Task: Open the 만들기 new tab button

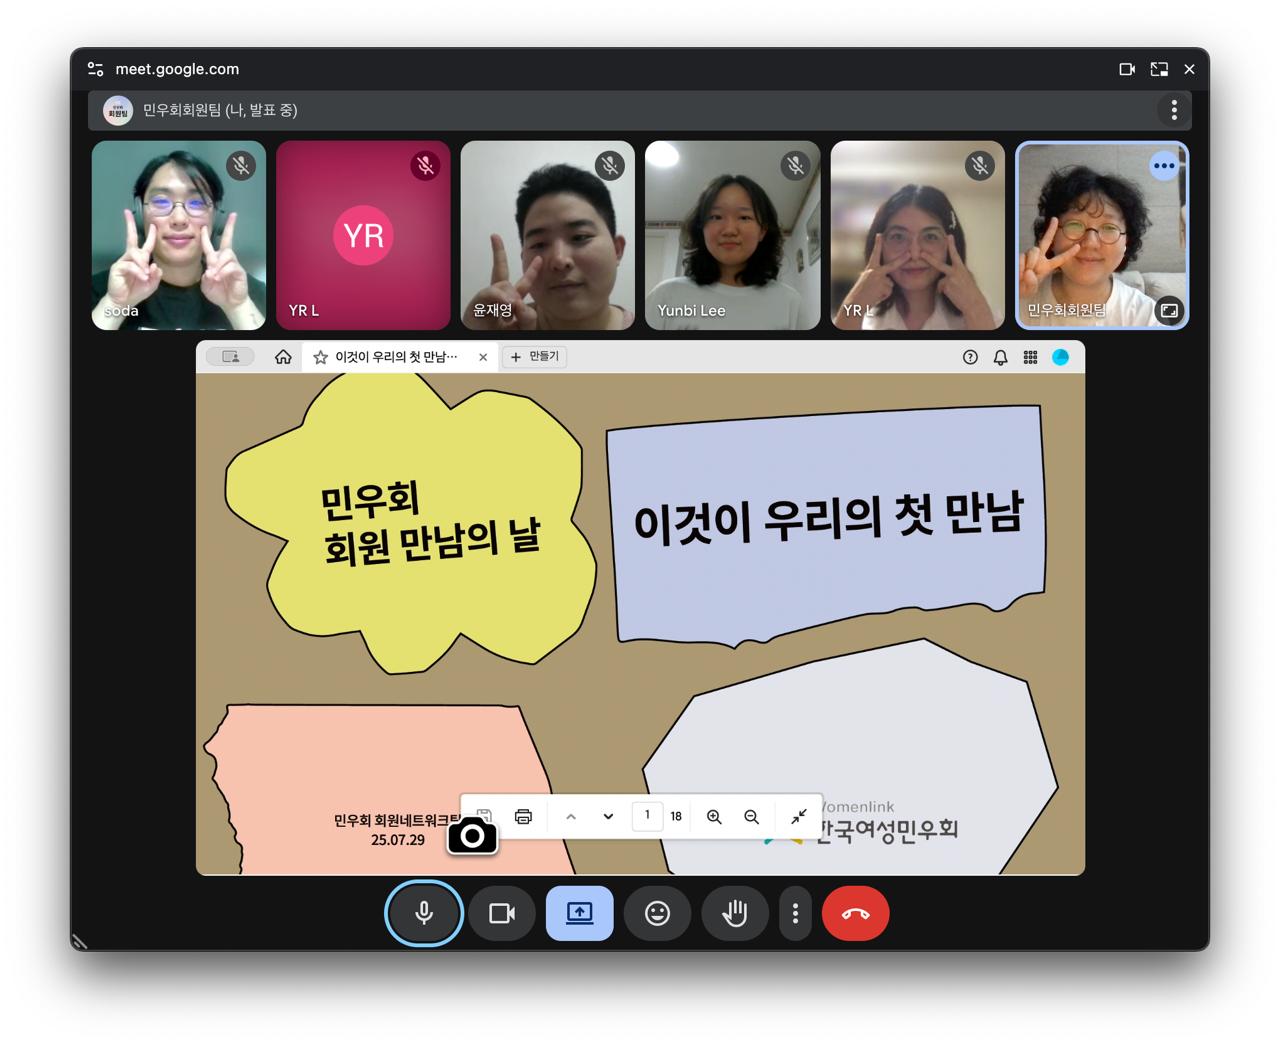Action: pos(535,357)
